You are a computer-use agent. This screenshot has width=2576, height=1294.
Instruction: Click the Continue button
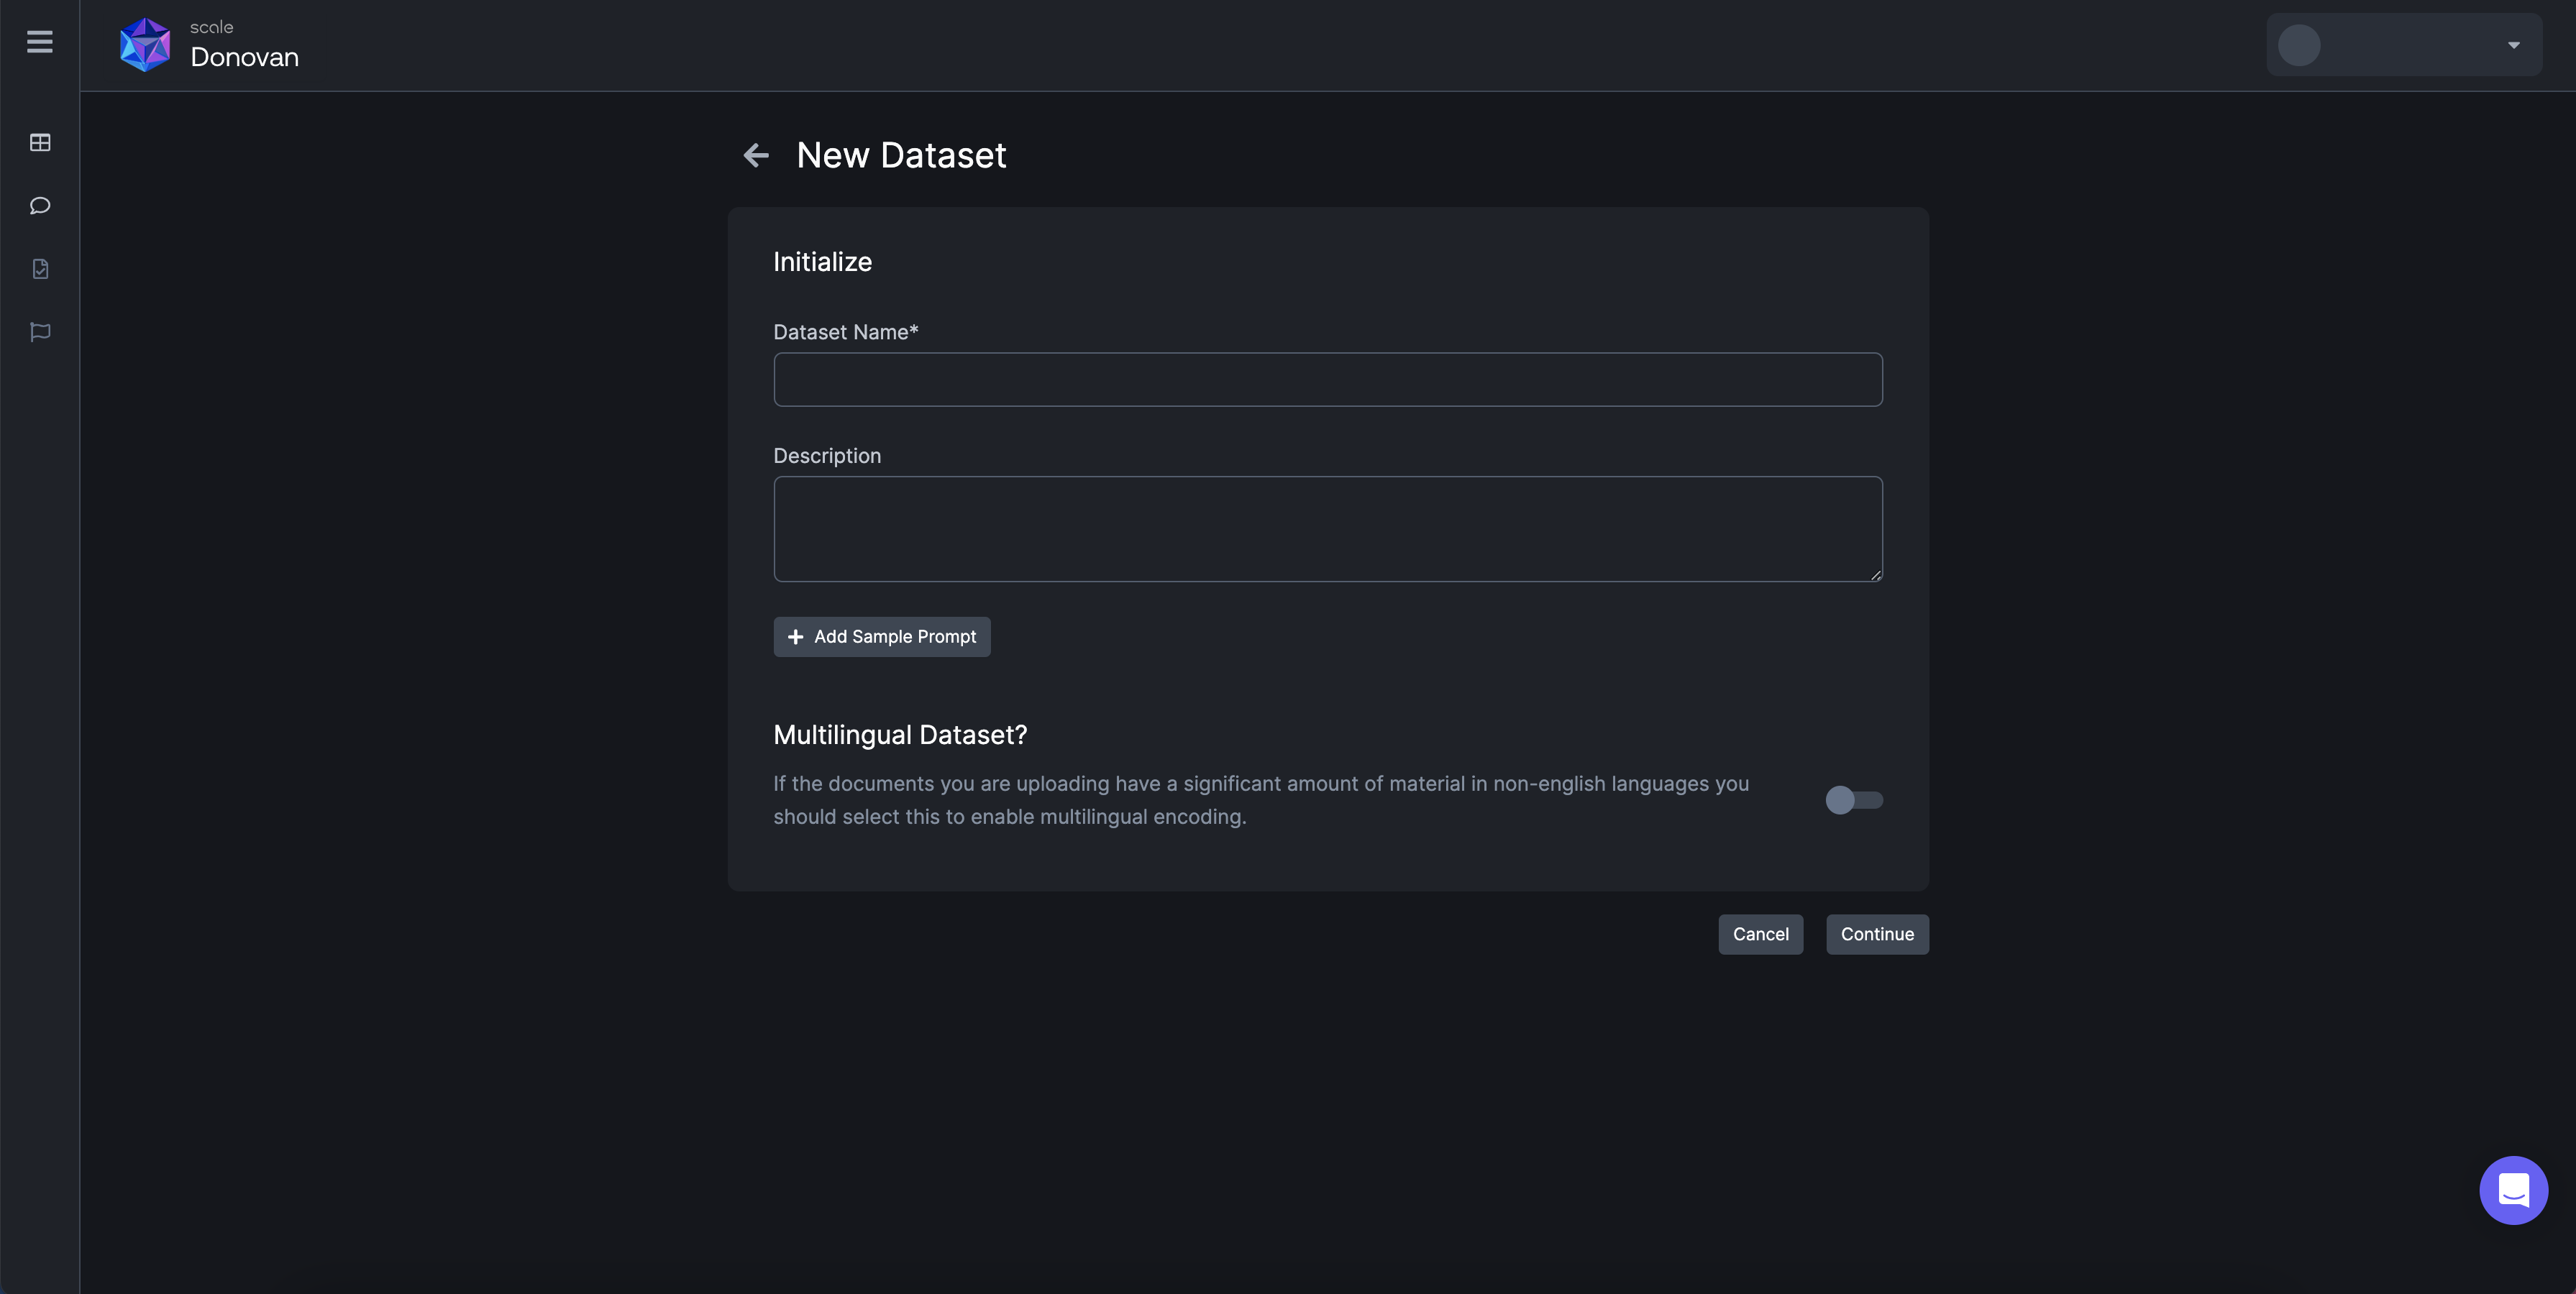tap(1877, 934)
